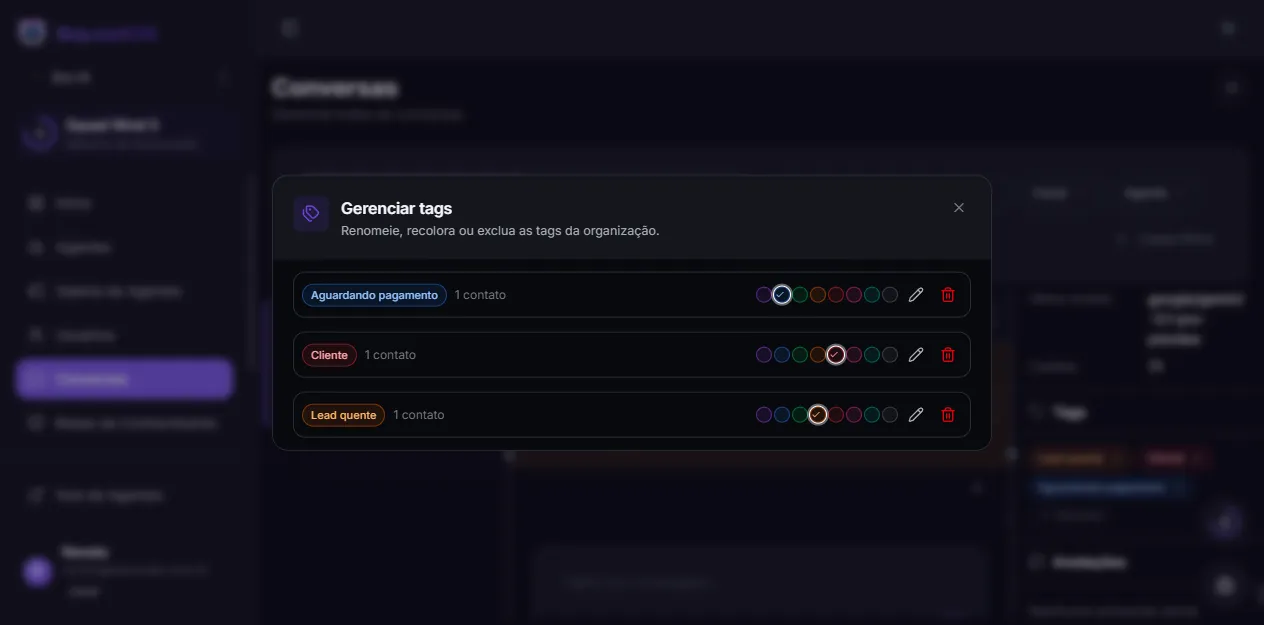This screenshot has height=625, width=1264.
Task: Change Lead quente color to pink
Action: coord(854,415)
